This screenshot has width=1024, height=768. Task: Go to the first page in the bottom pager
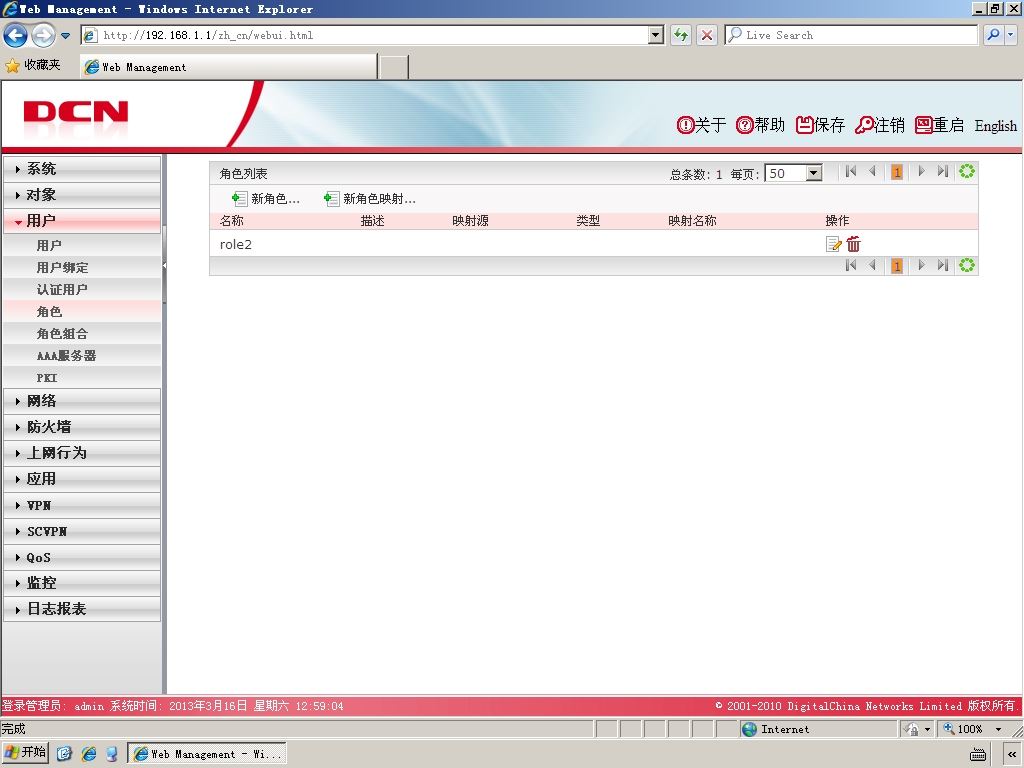click(850, 265)
